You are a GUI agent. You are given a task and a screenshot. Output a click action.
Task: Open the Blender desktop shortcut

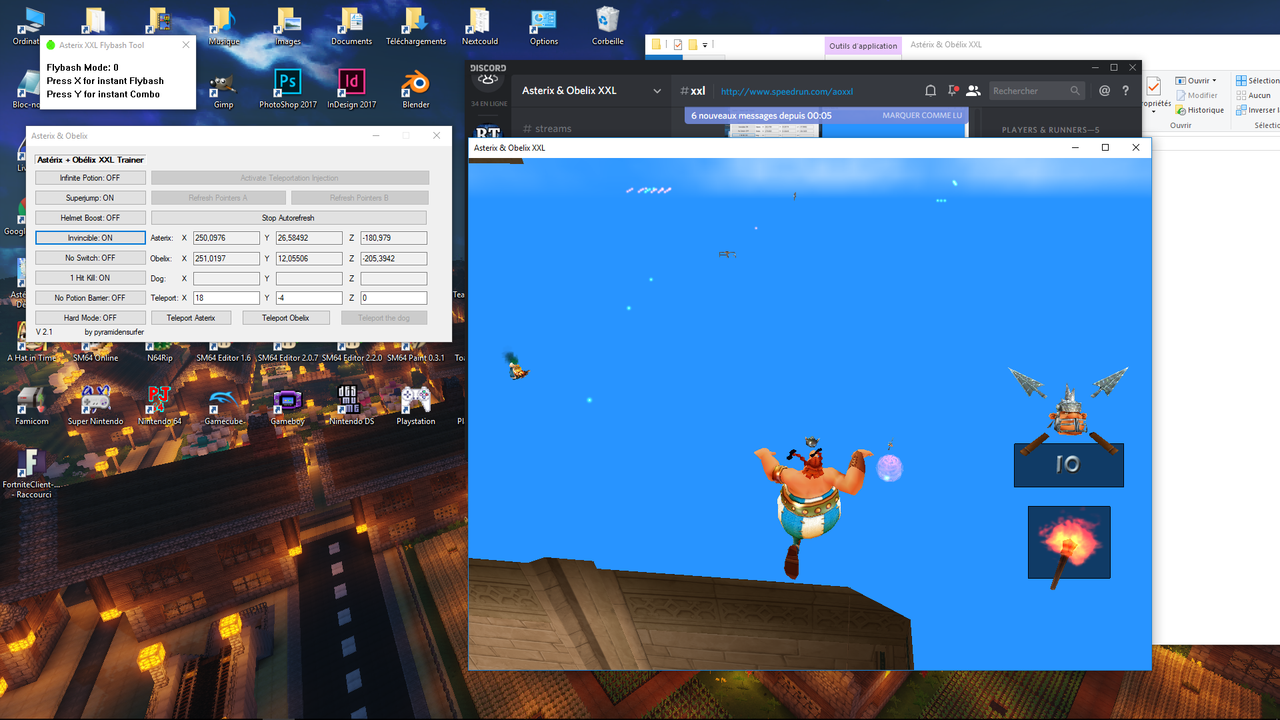(416, 90)
